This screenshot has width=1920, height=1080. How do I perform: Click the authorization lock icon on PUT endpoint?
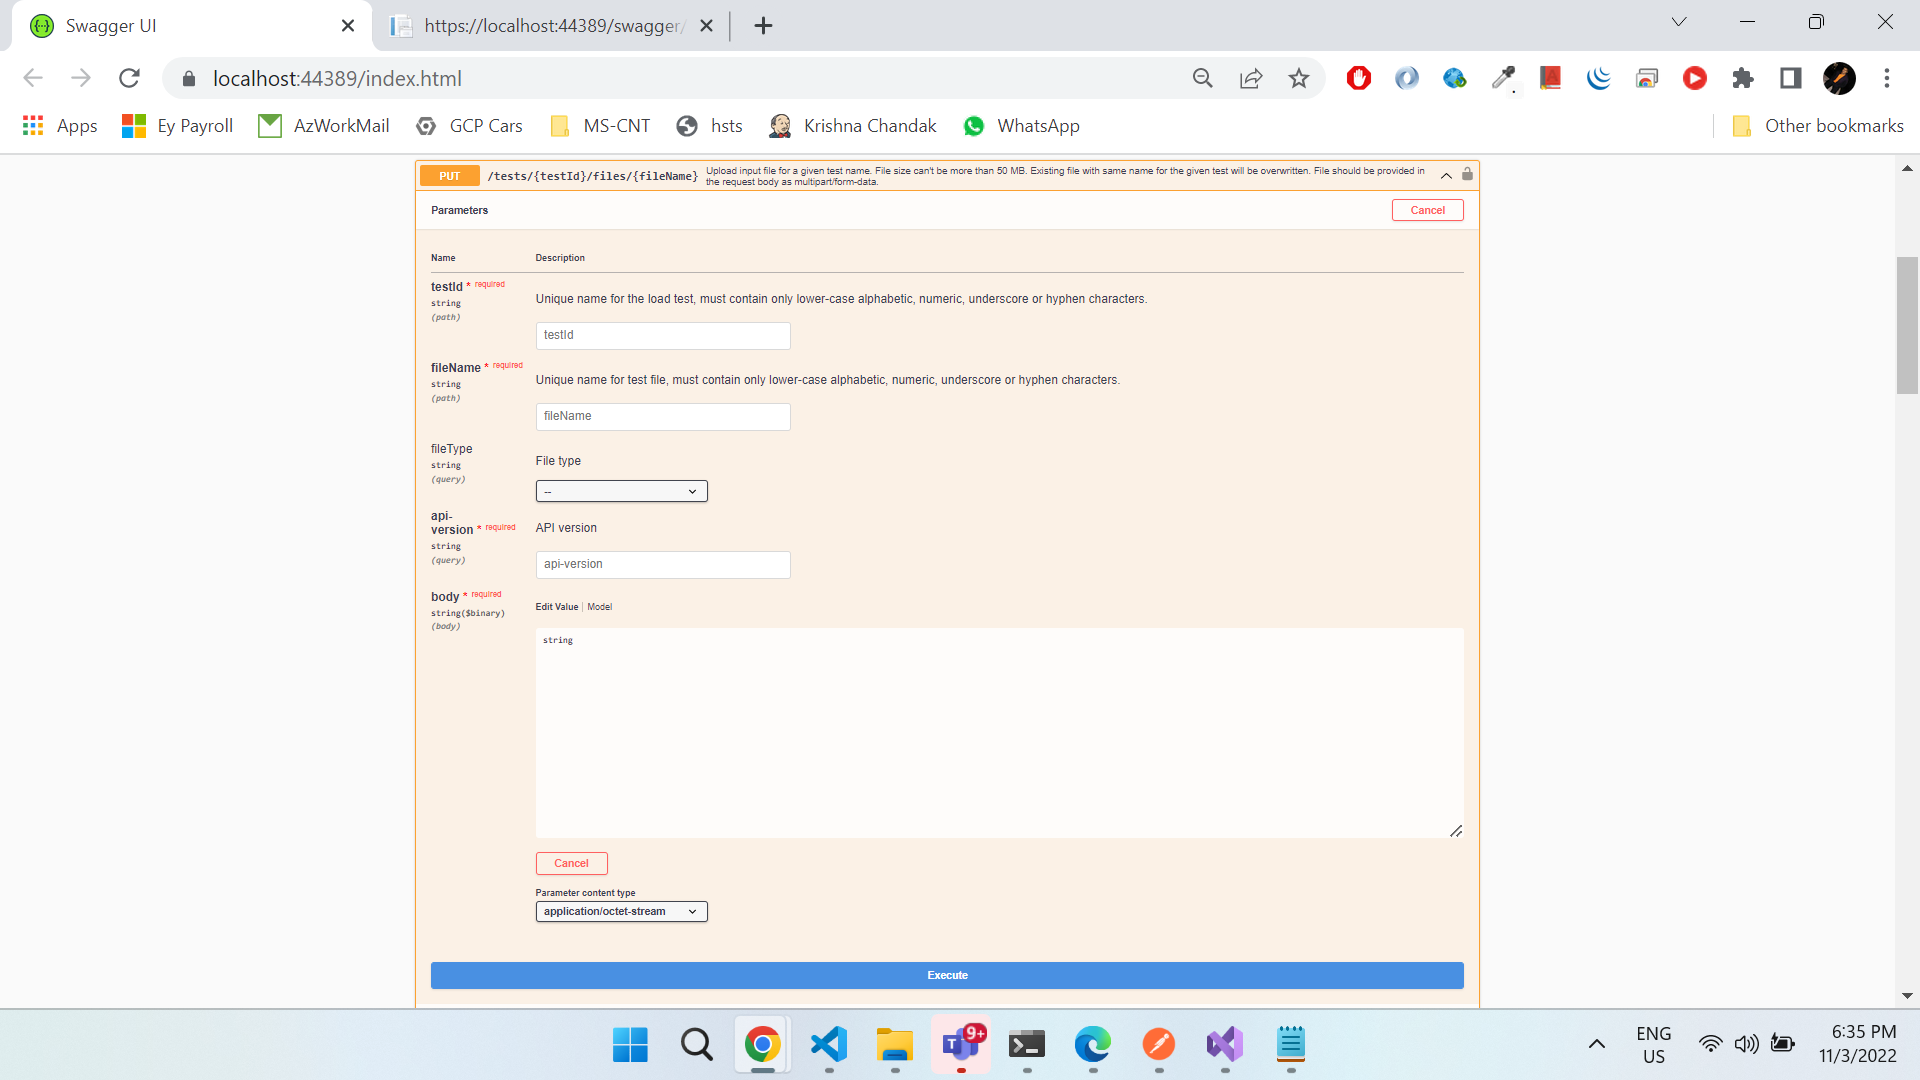(x=1467, y=175)
